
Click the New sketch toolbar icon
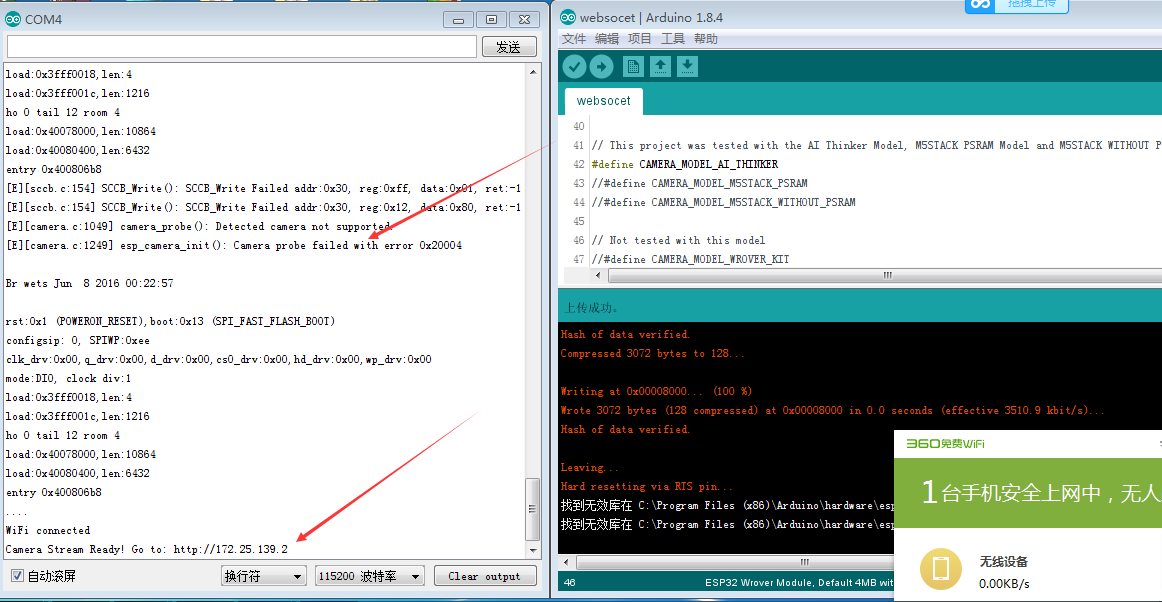pos(633,67)
